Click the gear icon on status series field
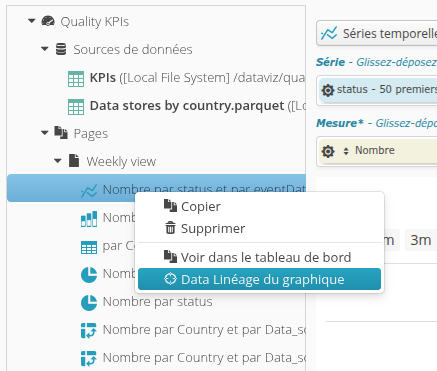Screen dimensions: 437x371 [x=328, y=90]
